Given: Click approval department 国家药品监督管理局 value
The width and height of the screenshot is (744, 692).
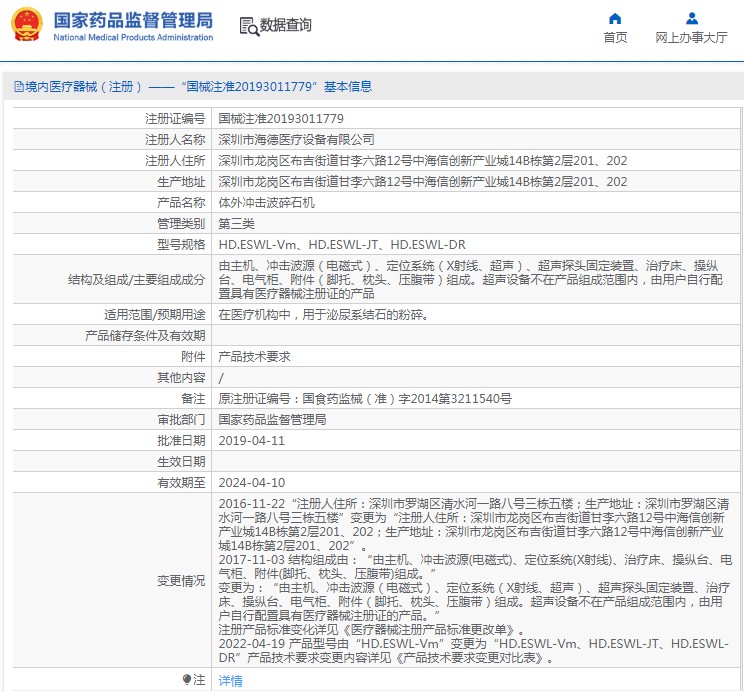Looking at the screenshot, I should point(272,420).
